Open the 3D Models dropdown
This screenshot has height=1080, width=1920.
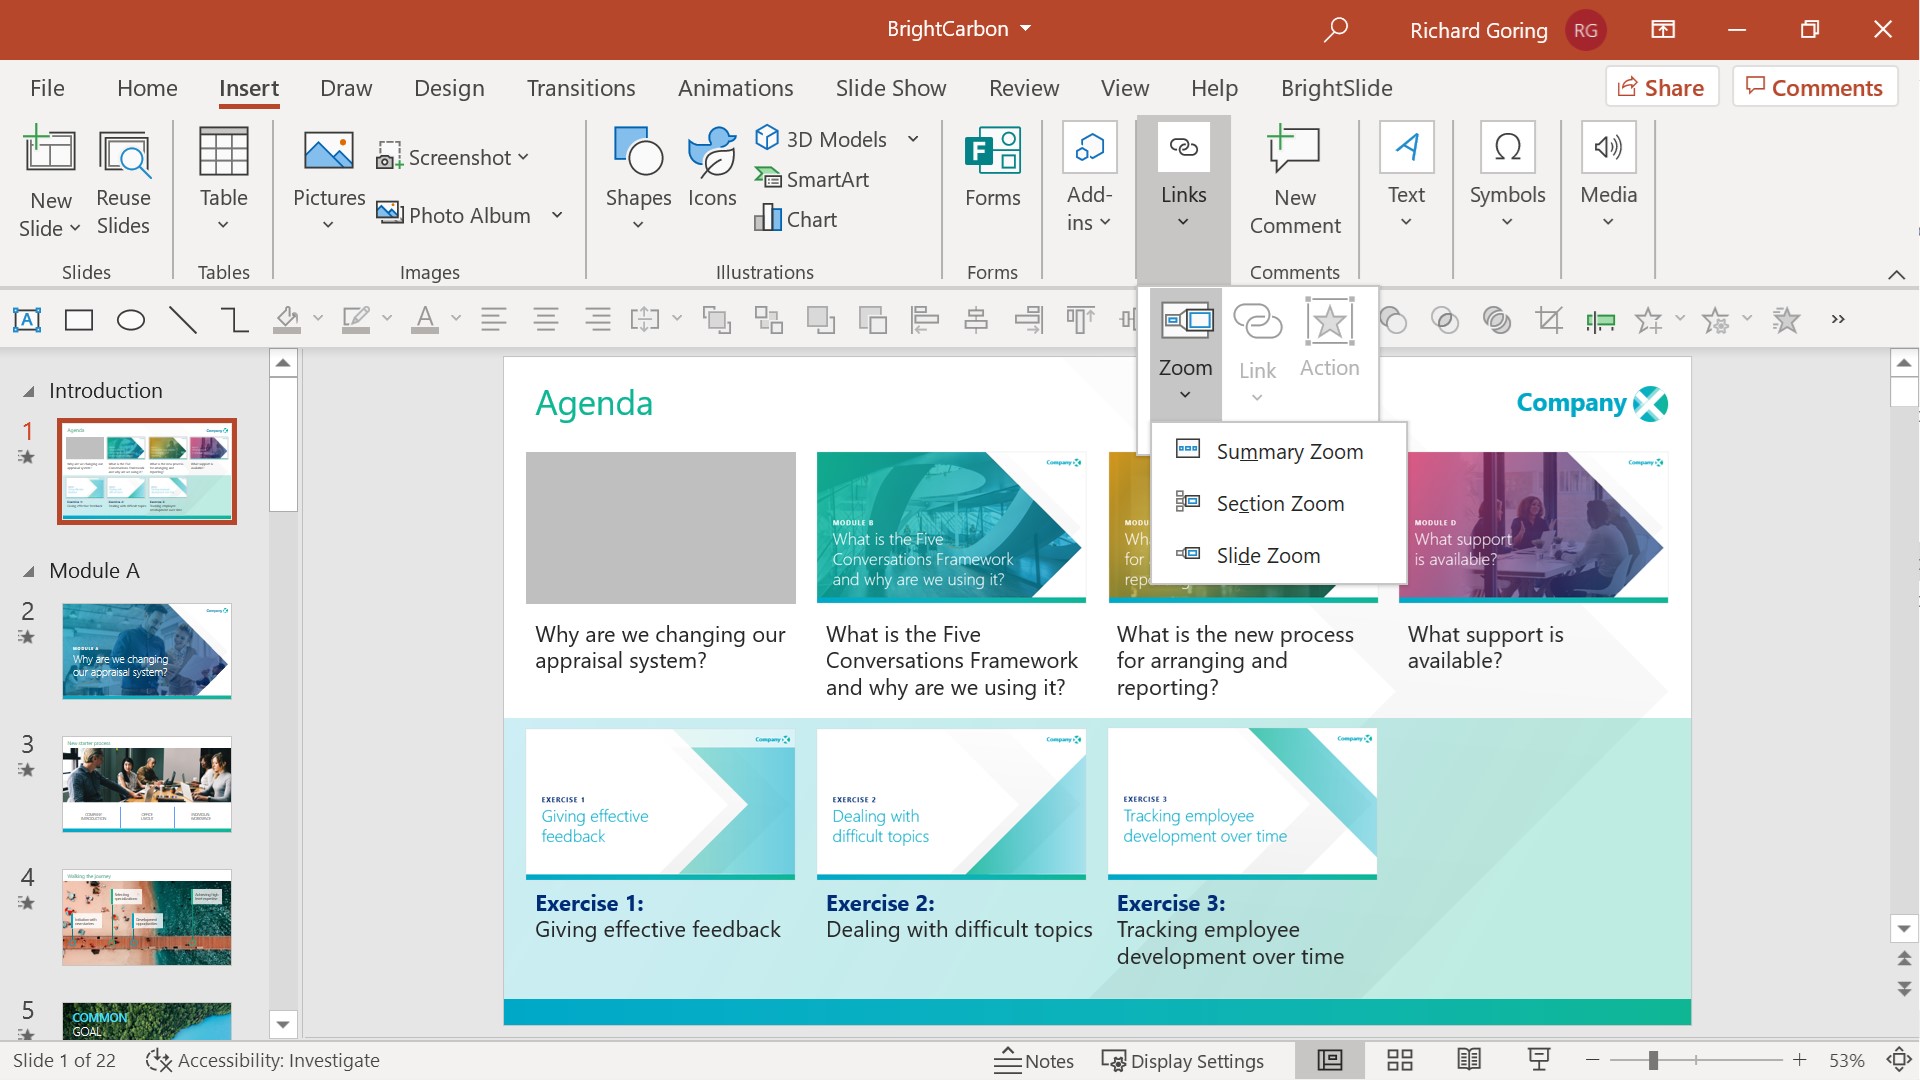pyautogui.click(x=914, y=137)
